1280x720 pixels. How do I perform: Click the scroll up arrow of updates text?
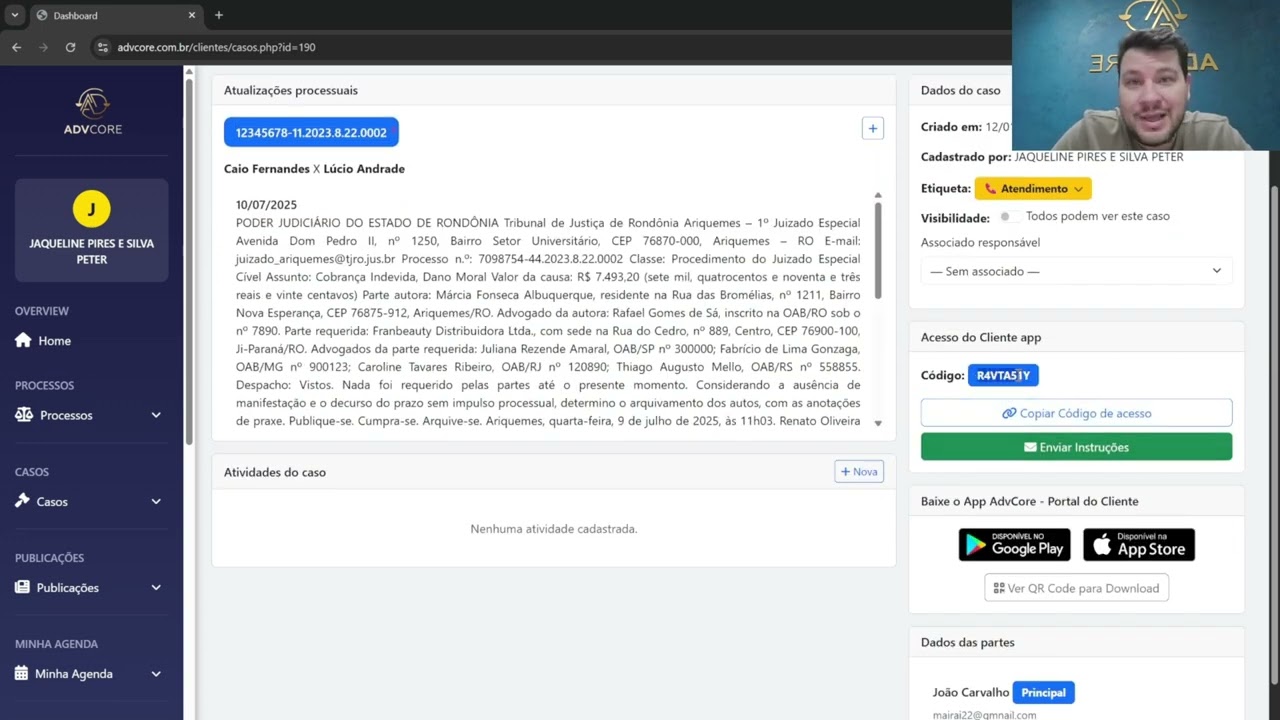click(878, 195)
